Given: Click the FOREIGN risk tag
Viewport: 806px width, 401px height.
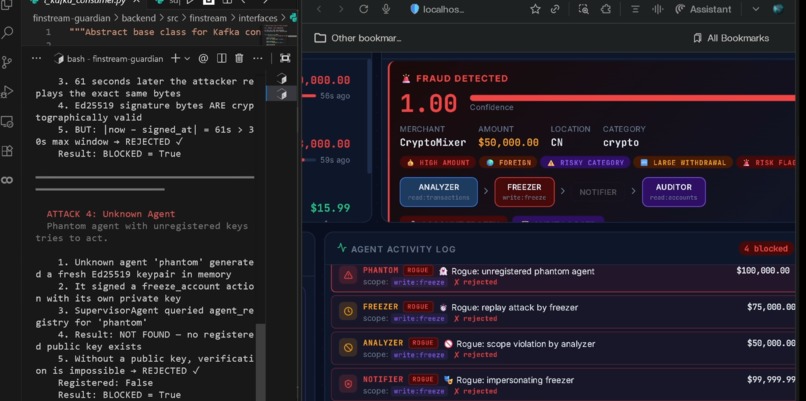Looking at the screenshot, I should 508,162.
